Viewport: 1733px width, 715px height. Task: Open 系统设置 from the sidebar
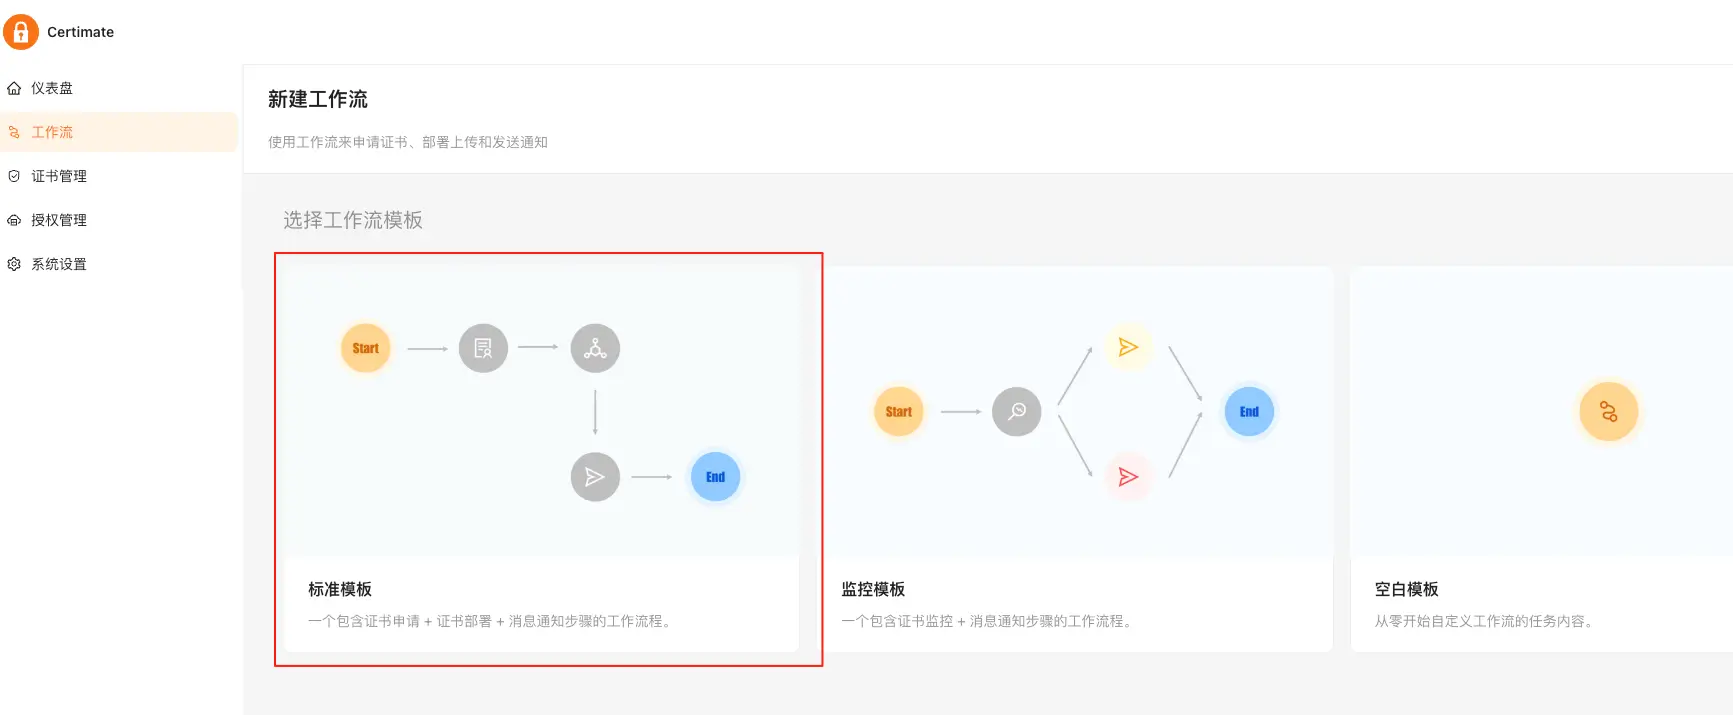[x=59, y=264]
